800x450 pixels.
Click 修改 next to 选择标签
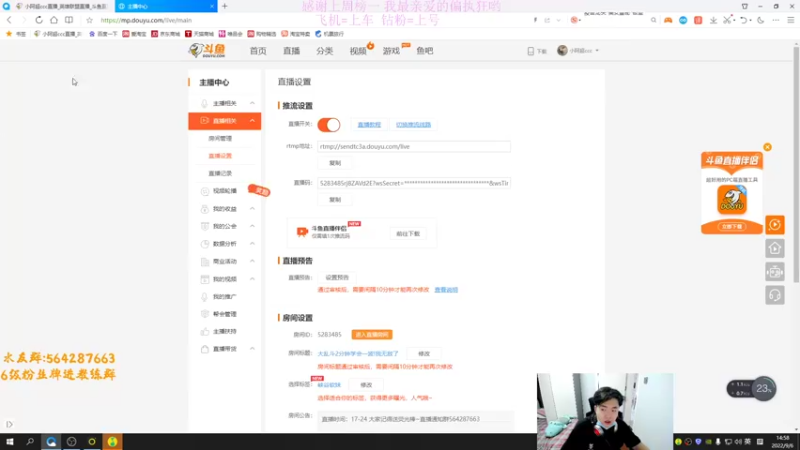tap(366, 385)
